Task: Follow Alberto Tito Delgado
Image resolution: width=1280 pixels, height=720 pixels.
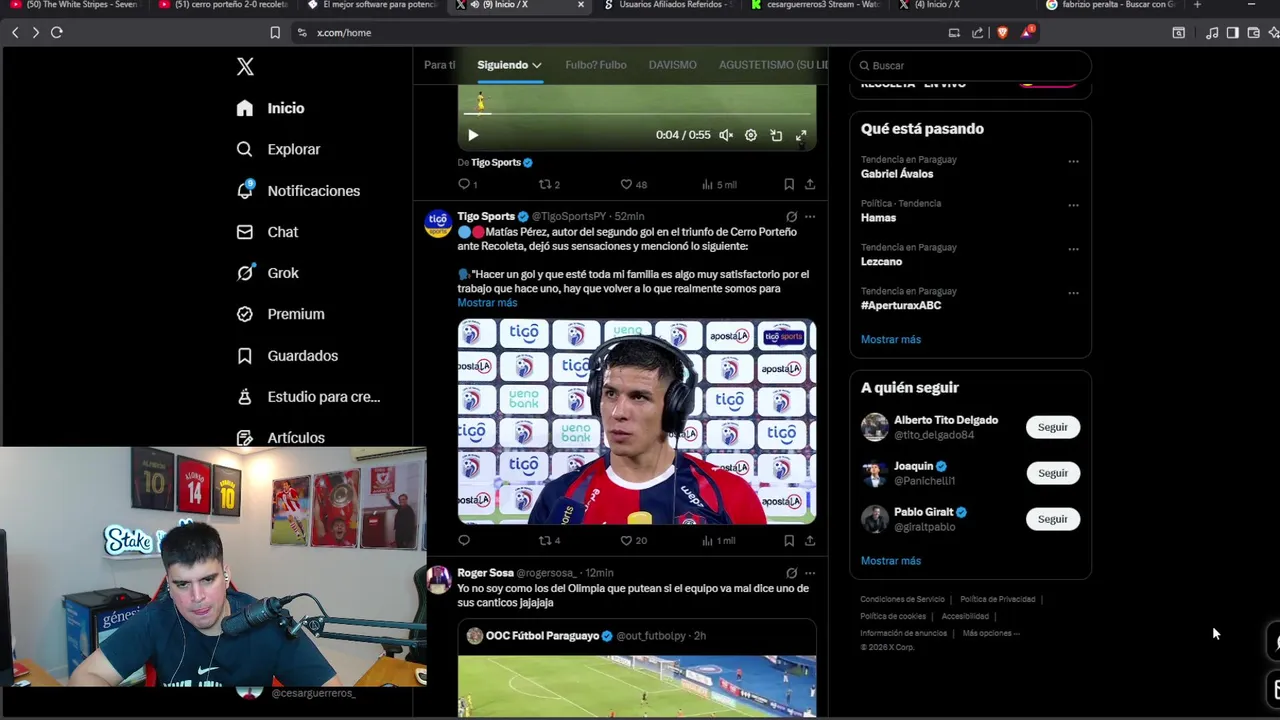Action: (1052, 427)
